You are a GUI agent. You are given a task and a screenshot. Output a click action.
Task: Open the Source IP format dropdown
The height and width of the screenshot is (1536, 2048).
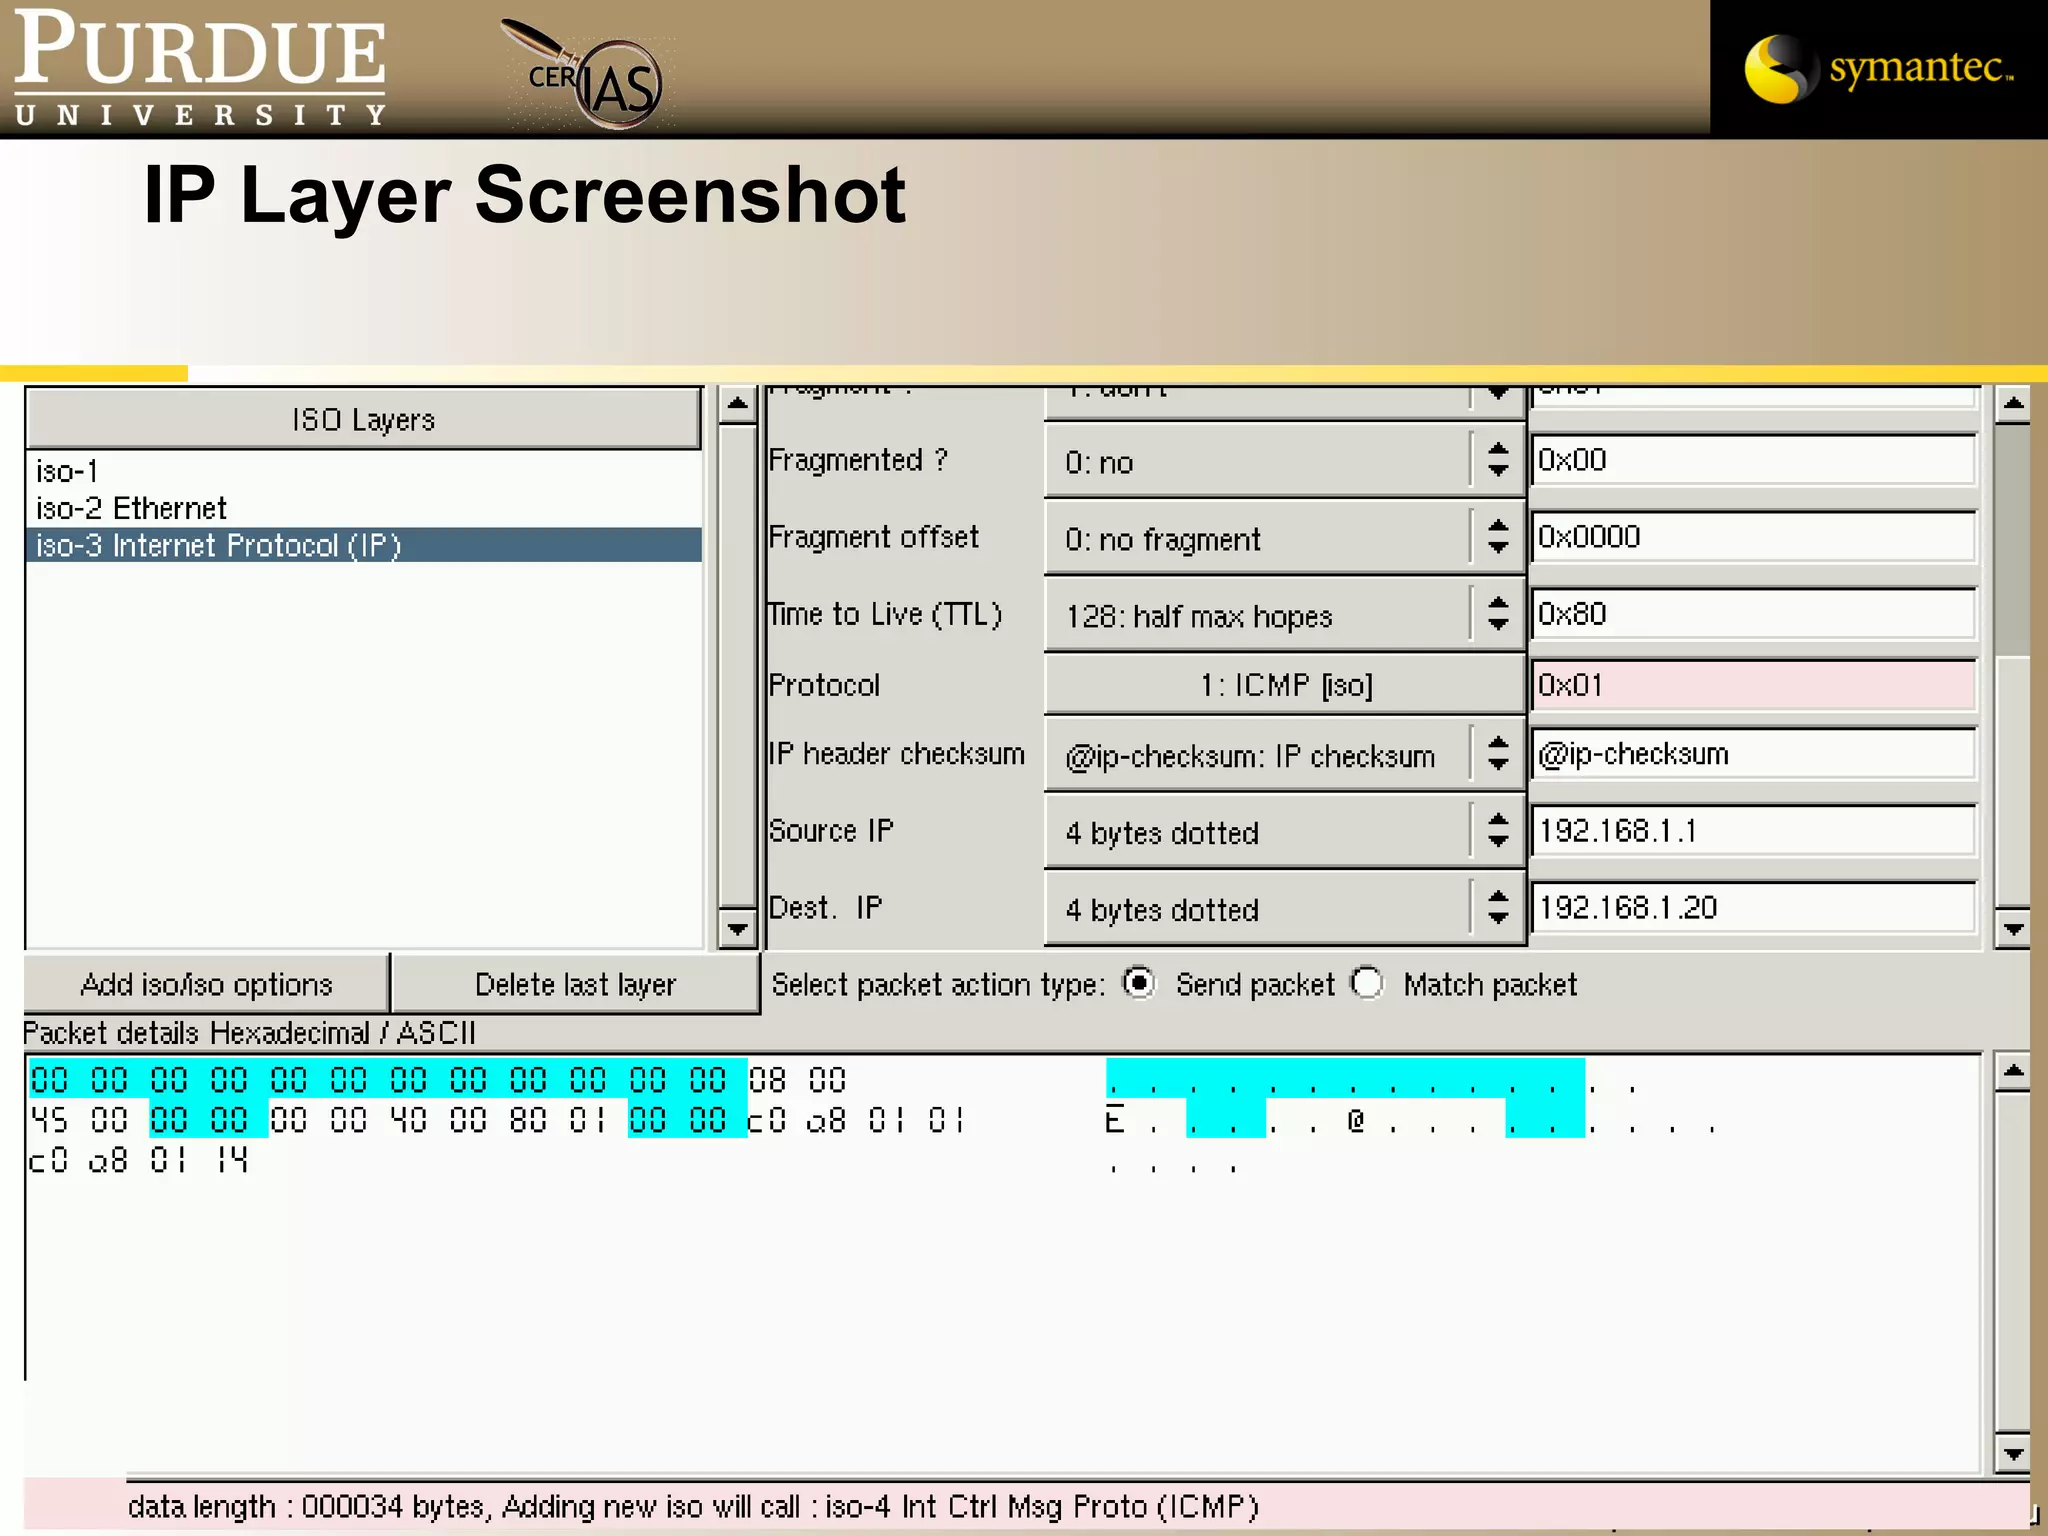[x=1284, y=832]
